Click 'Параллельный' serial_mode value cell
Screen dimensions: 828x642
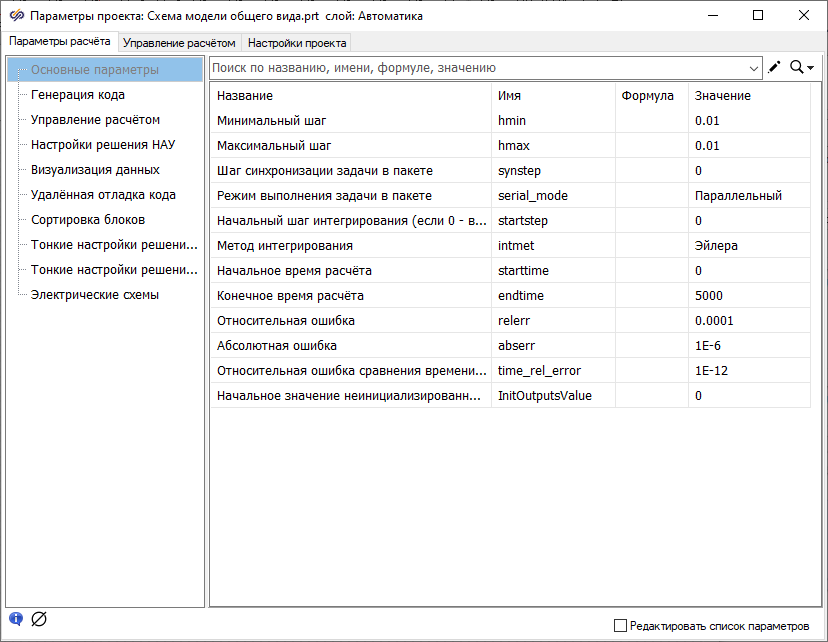[738, 195]
